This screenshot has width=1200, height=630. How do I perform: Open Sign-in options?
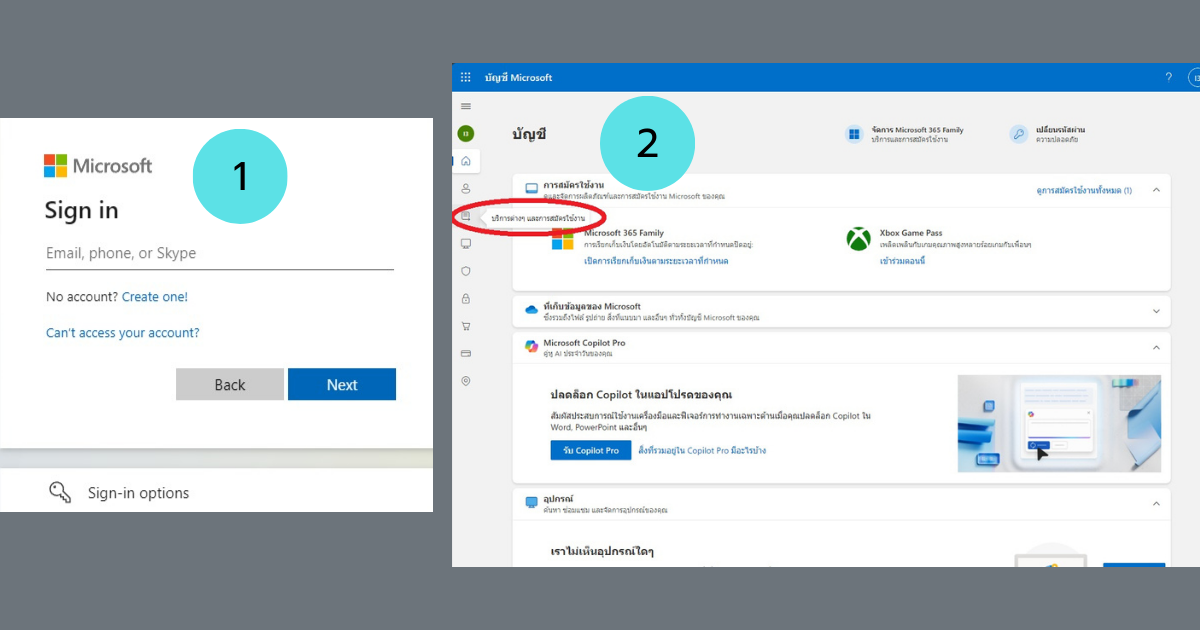click(138, 493)
